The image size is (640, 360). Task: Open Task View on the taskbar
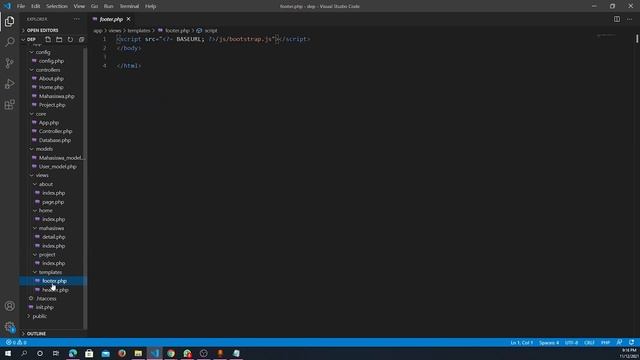click(56, 353)
